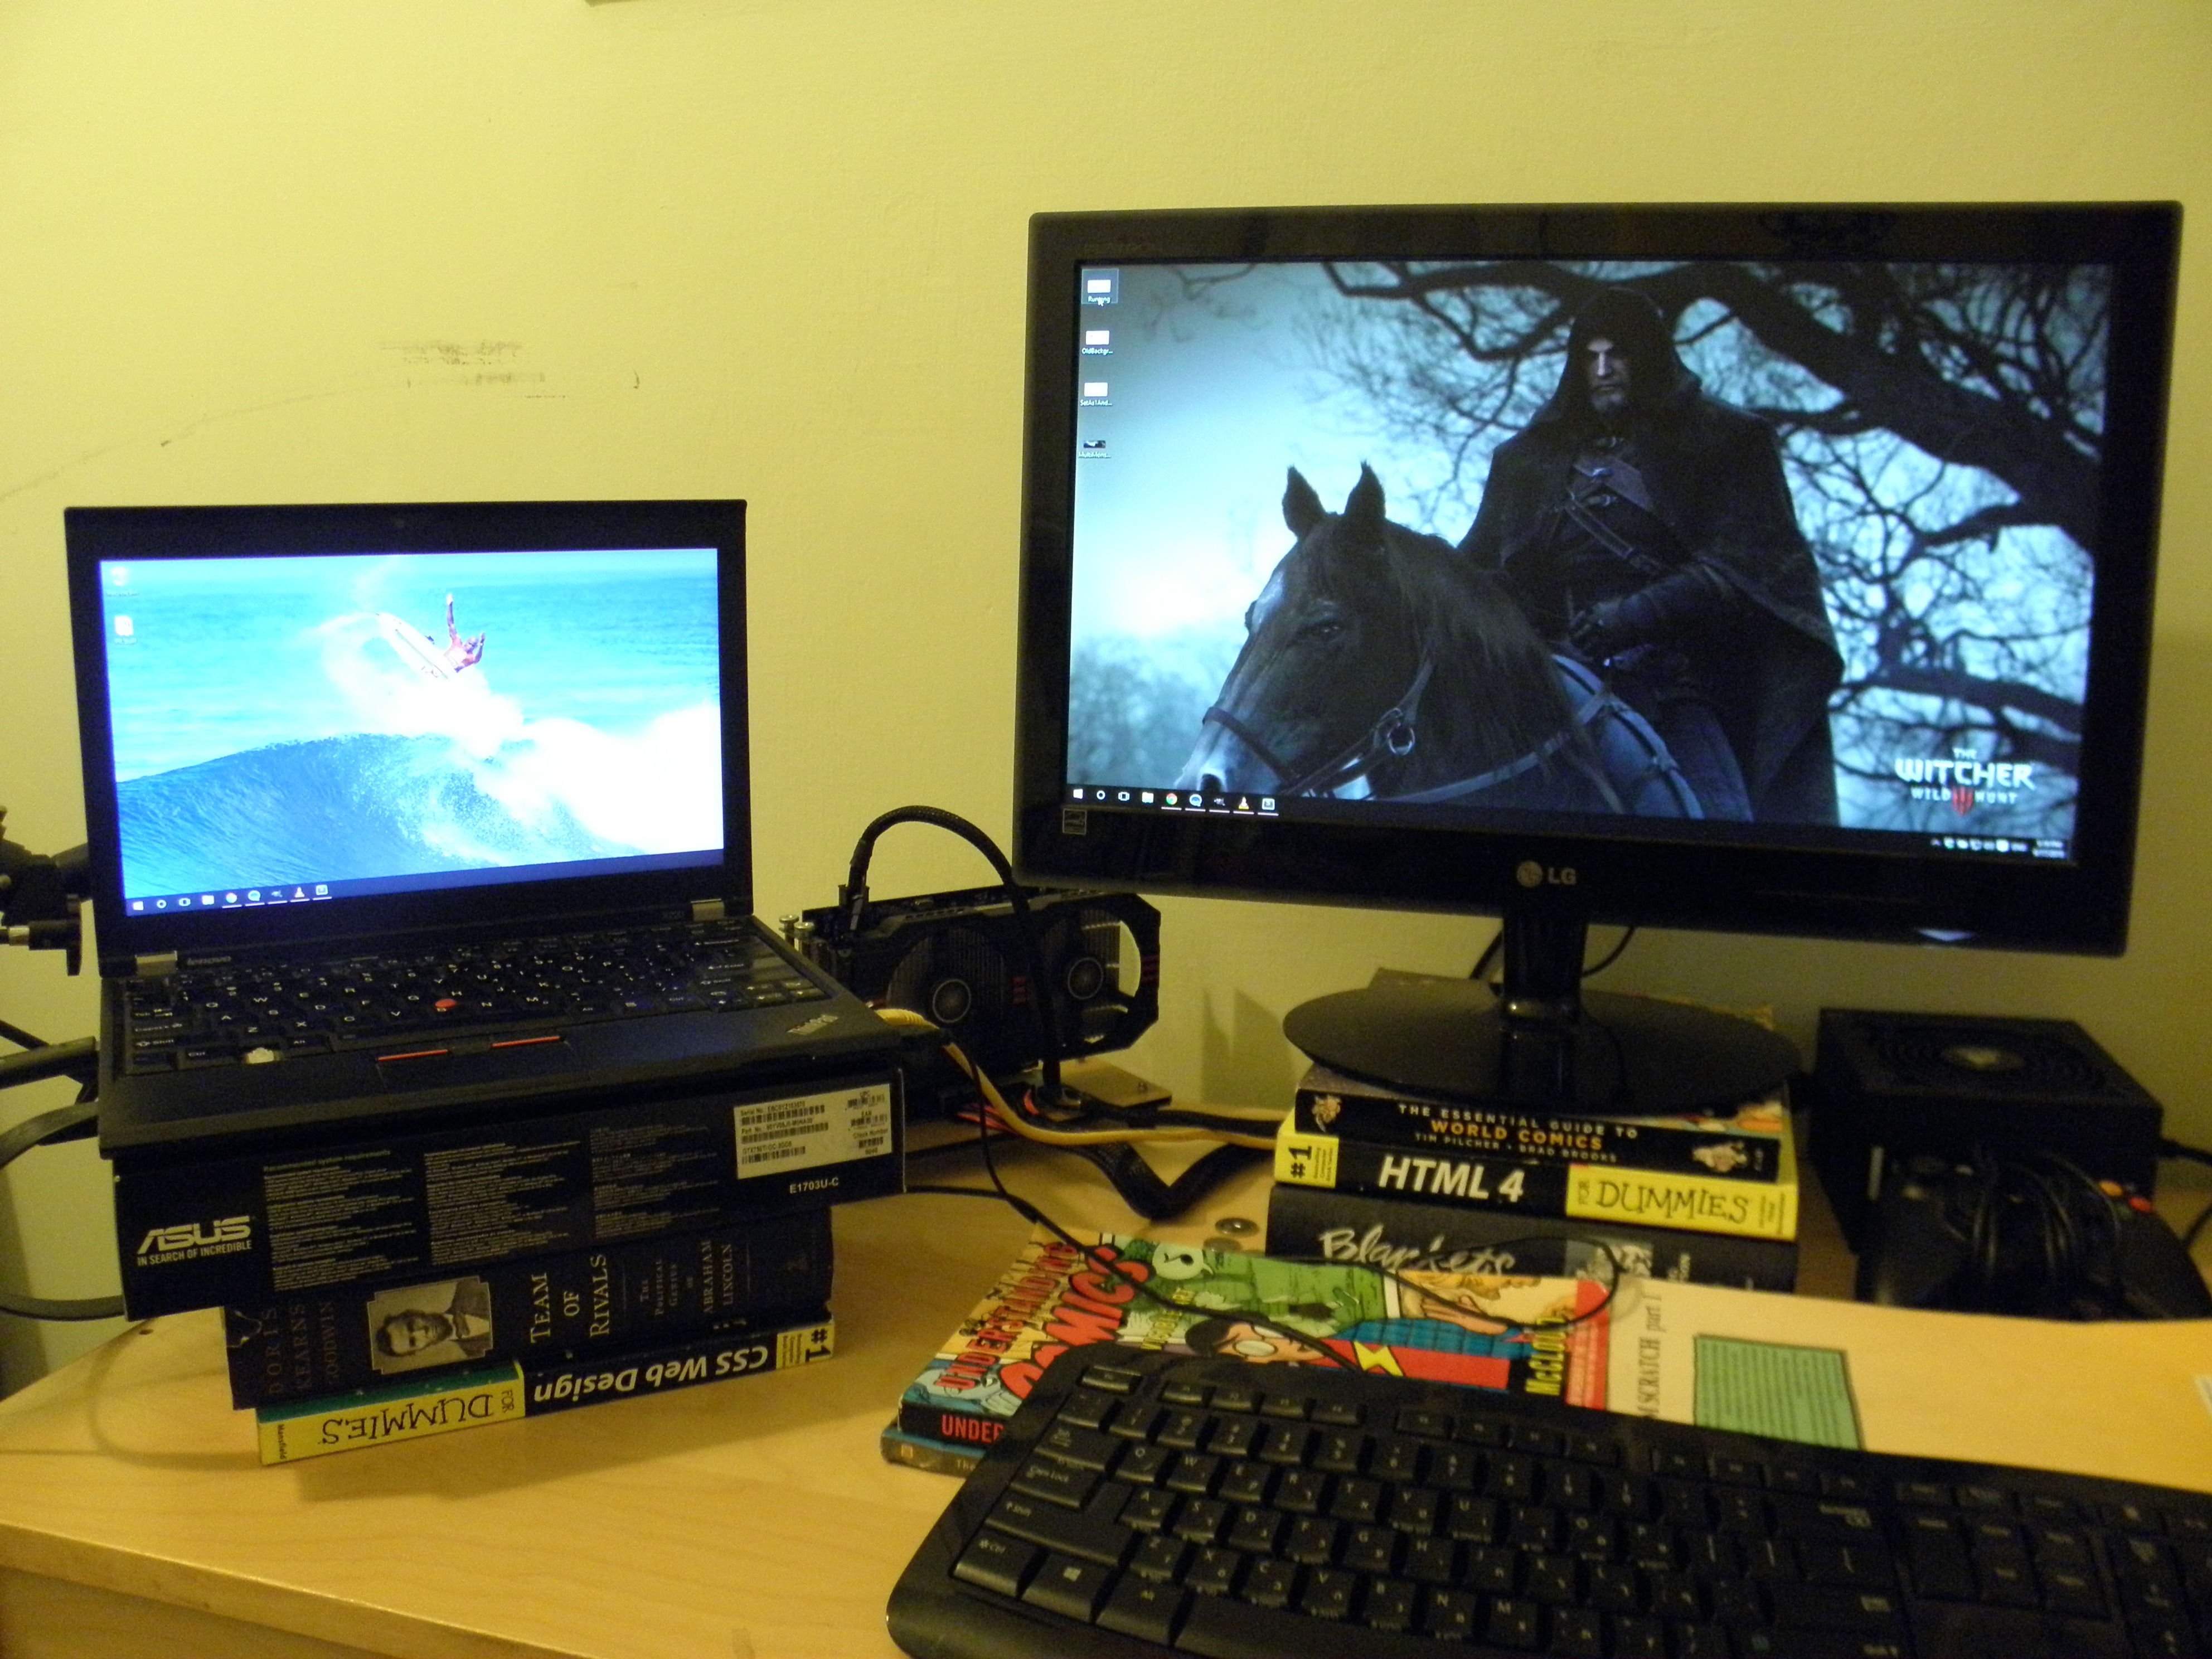Open chat bubble app on LG monitor taskbar
The width and height of the screenshot is (2212, 1659).
(1196, 801)
